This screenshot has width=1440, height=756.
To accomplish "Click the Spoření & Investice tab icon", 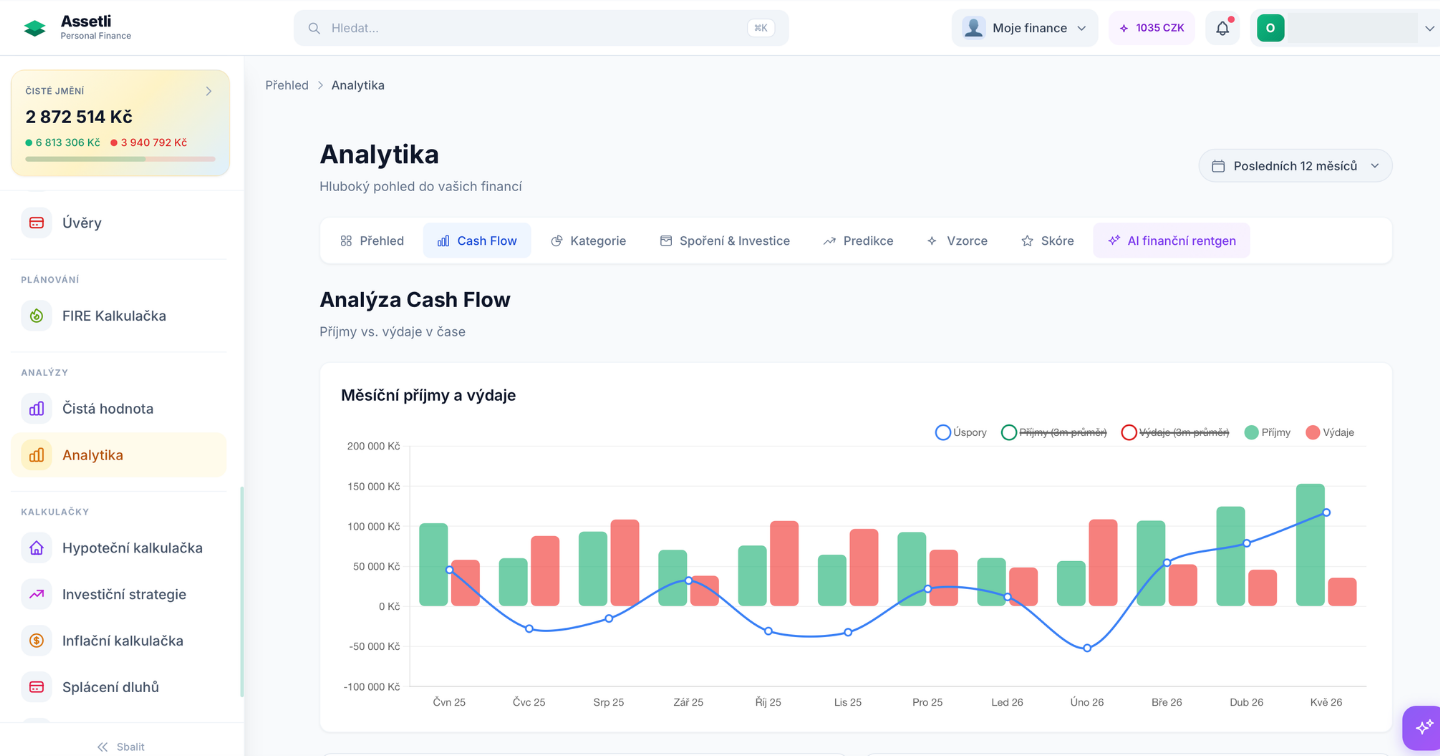I will pos(666,241).
